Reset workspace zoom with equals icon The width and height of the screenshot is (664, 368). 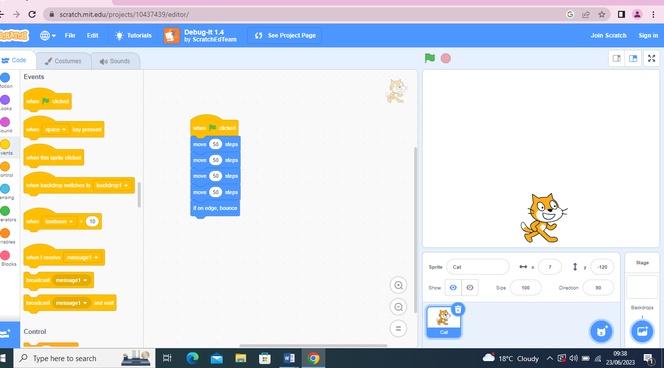pos(398,328)
